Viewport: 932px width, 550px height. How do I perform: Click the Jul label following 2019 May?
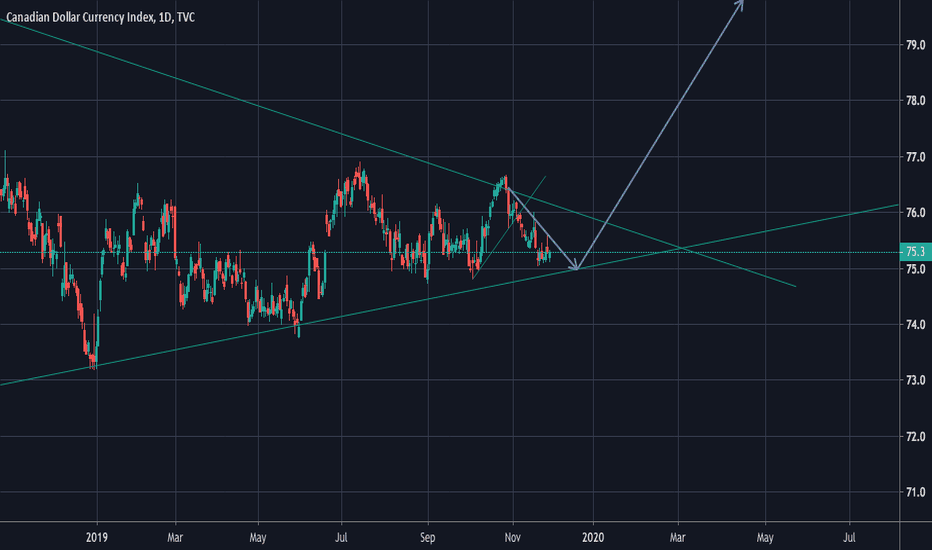click(341, 538)
